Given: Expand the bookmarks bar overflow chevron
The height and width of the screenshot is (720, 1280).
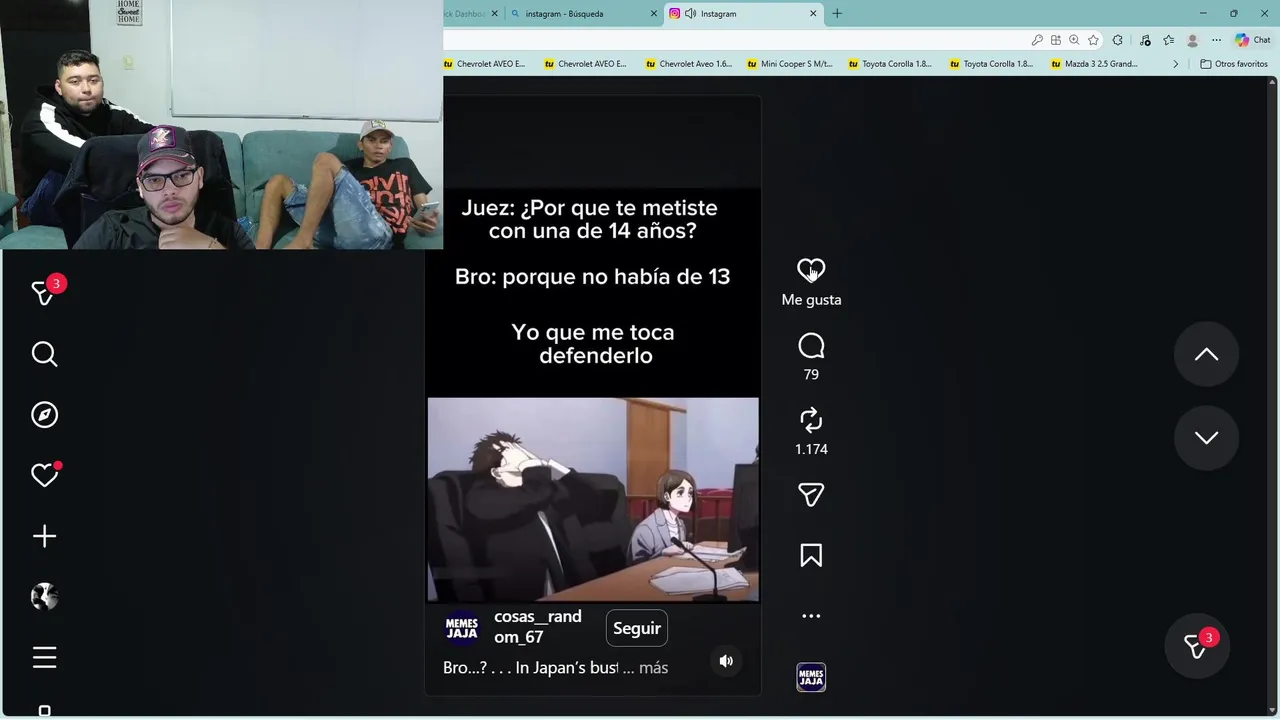Looking at the screenshot, I should (1176, 64).
